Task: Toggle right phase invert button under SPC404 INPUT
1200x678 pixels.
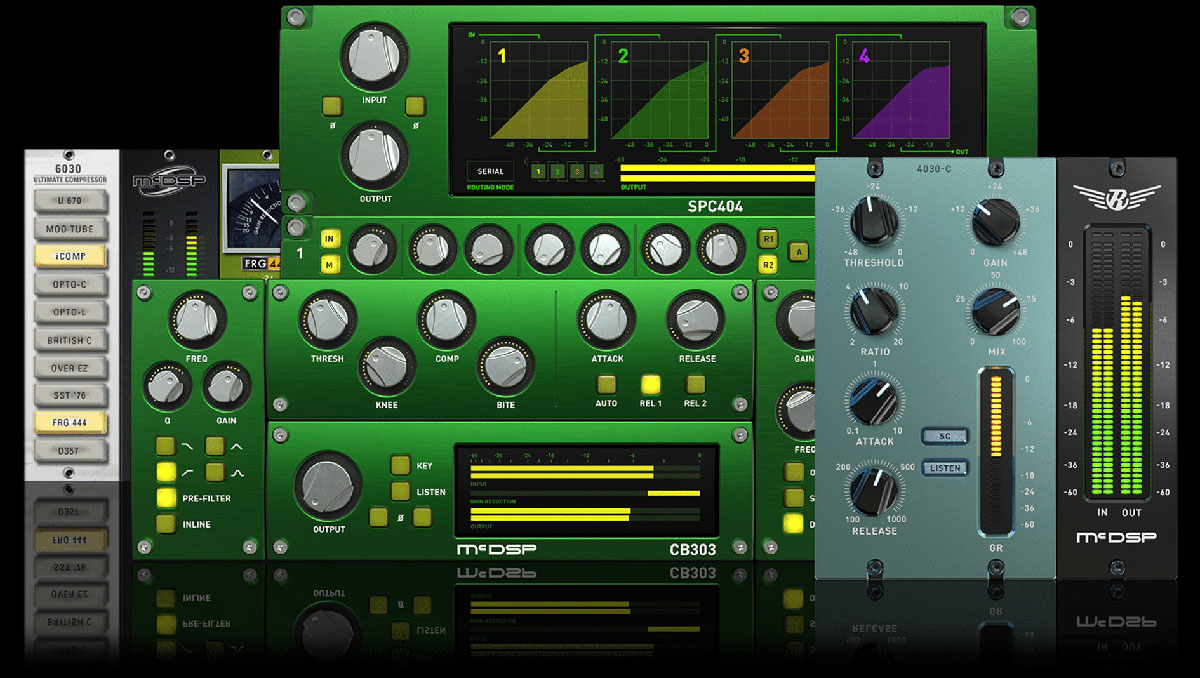Action: coord(414,106)
